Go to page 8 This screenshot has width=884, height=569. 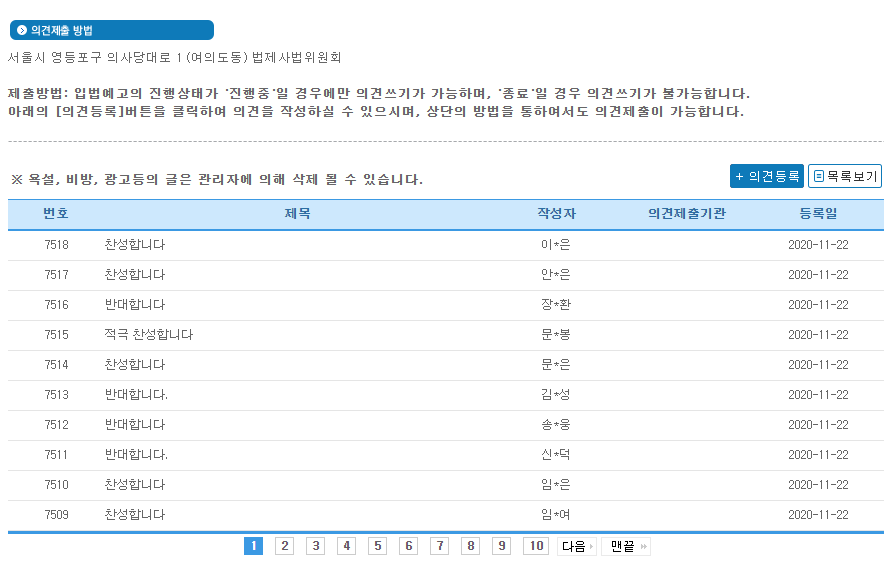[x=470, y=546]
